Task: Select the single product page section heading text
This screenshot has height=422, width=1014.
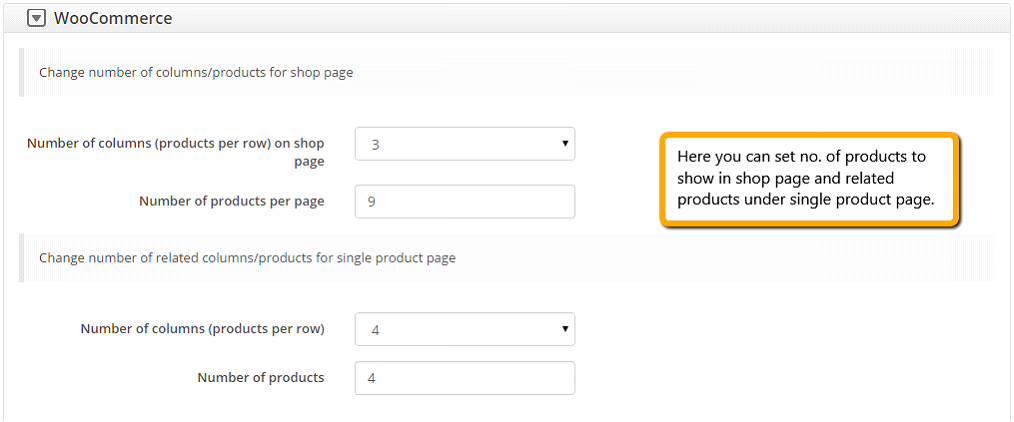Action: tap(247, 258)
